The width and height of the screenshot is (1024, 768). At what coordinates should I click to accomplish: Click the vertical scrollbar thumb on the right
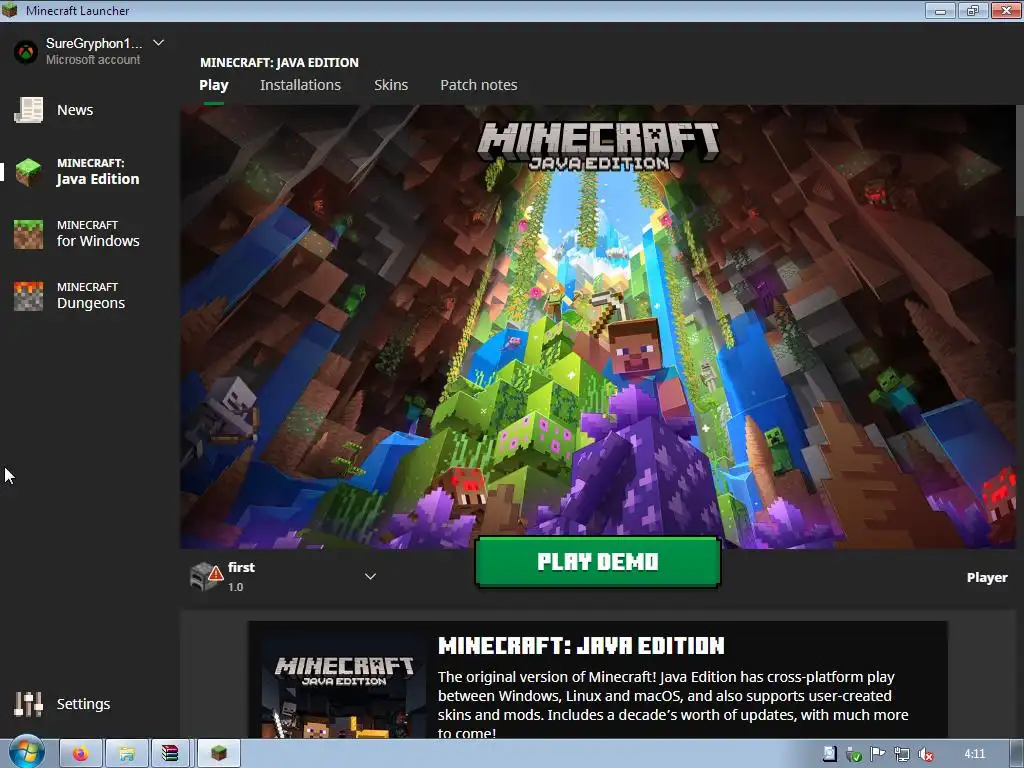1019,160
